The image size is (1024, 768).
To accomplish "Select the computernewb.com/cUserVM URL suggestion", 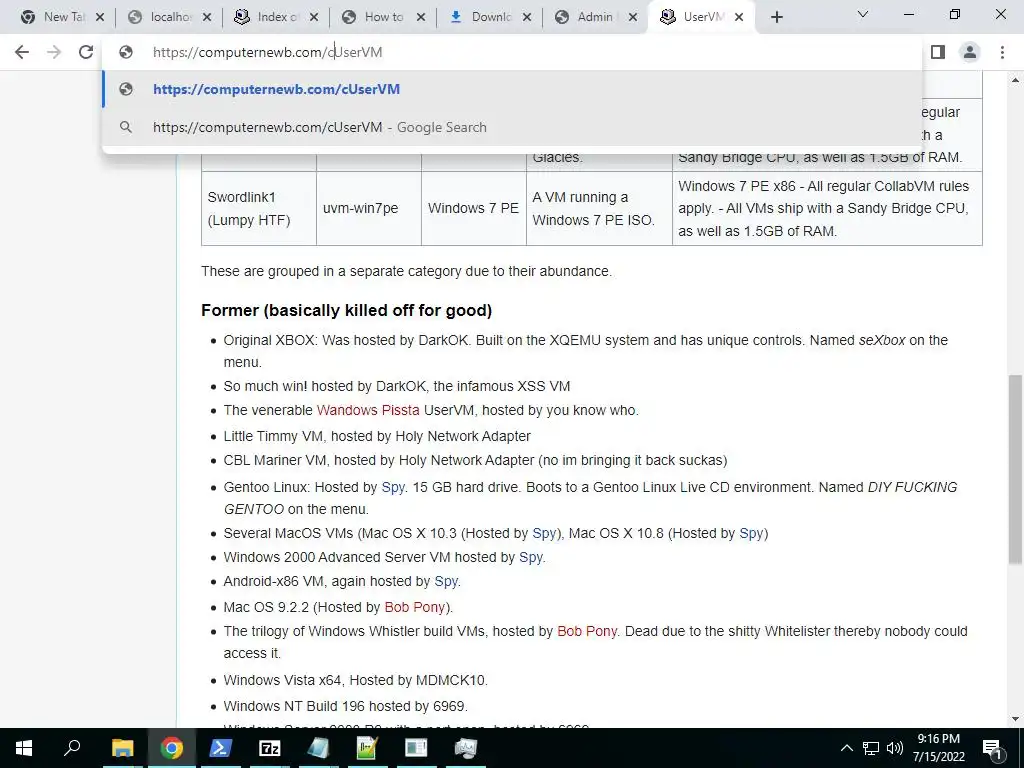I will pos(512,89).
